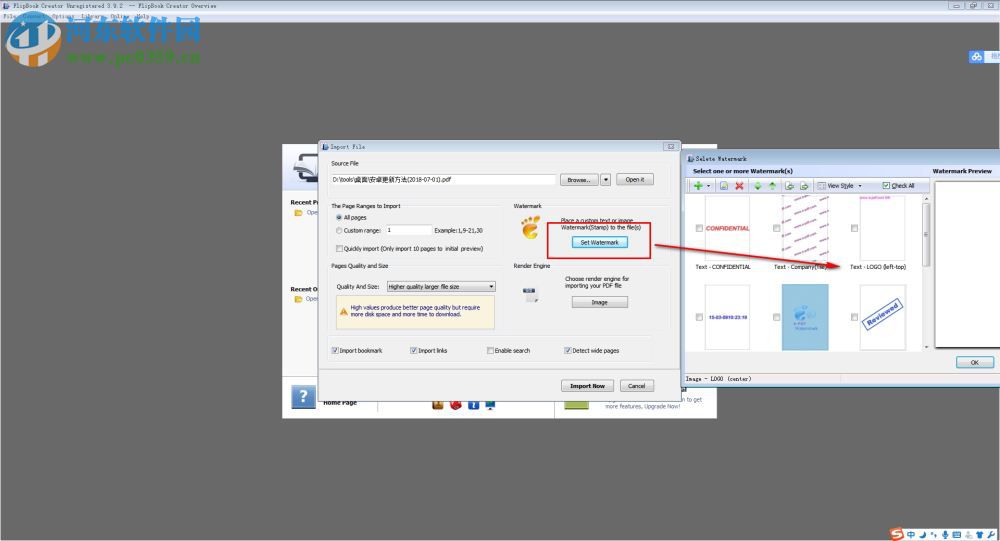This screenshot has width=1000, height=541.
Task: Delete watermark using red X icon
Action: tap(739, 186)
